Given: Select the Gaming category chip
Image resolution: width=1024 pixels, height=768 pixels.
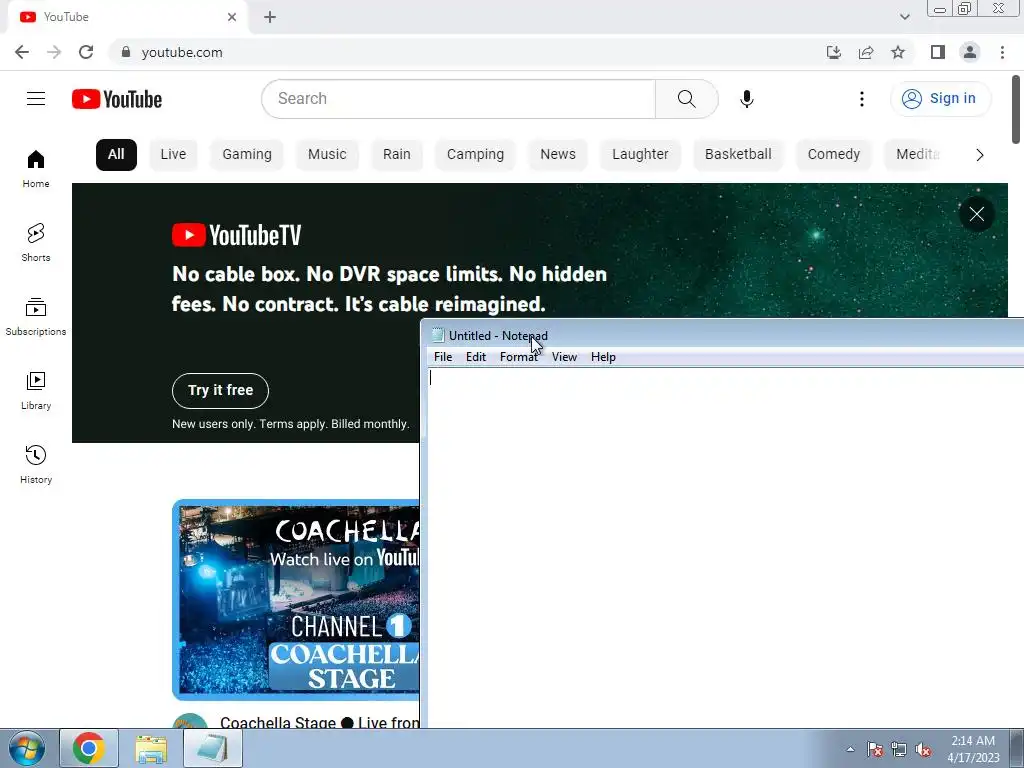Looking at the screenshot, I should coord(247,155).
